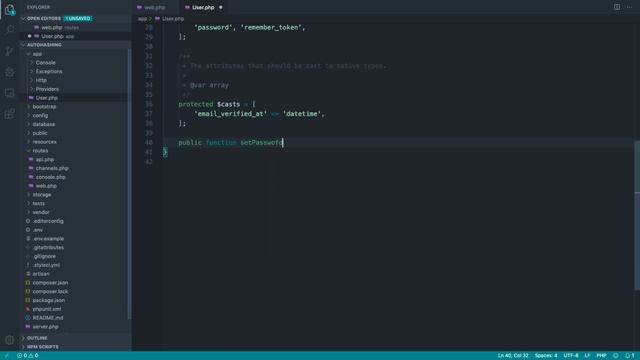The height and width of the screenshot is (360, 640).
Task: Expand the Console folder
Action: pos(76,62)
